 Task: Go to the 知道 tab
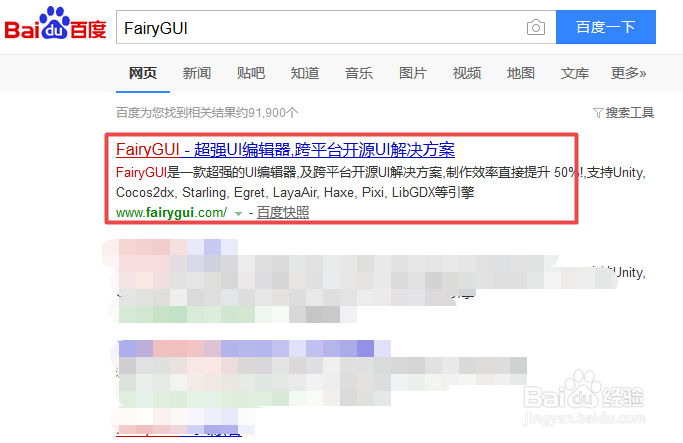[305, 73]
